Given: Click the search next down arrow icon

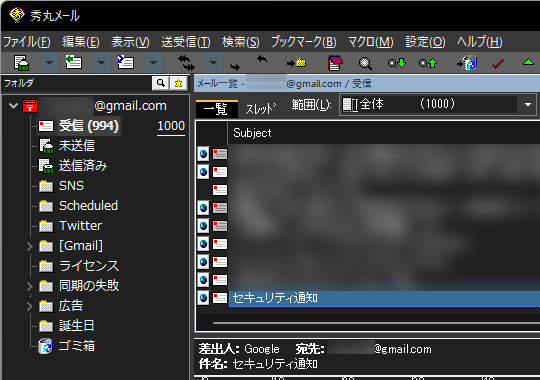Looking at the screenshot, I should point(397,63).
